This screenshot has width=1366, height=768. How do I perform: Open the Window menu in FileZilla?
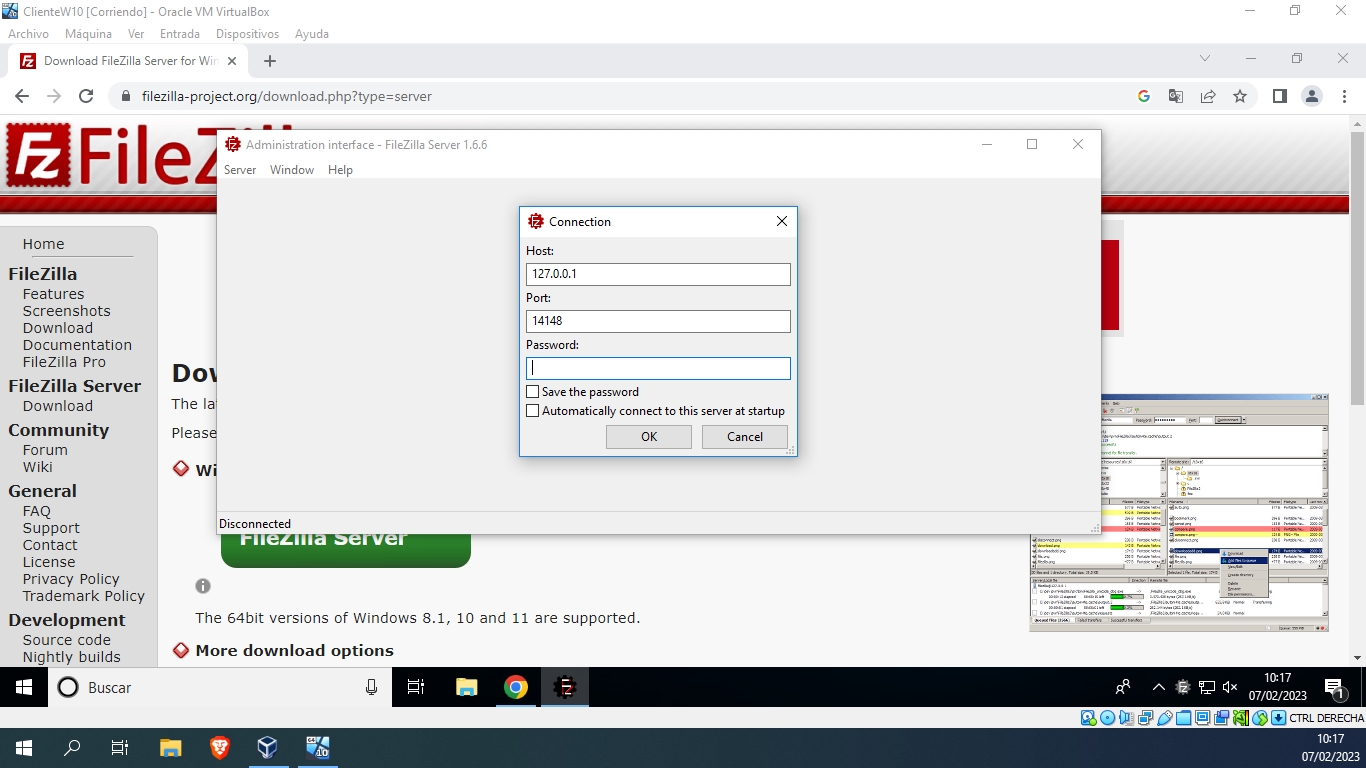click(x=292, y=170)
